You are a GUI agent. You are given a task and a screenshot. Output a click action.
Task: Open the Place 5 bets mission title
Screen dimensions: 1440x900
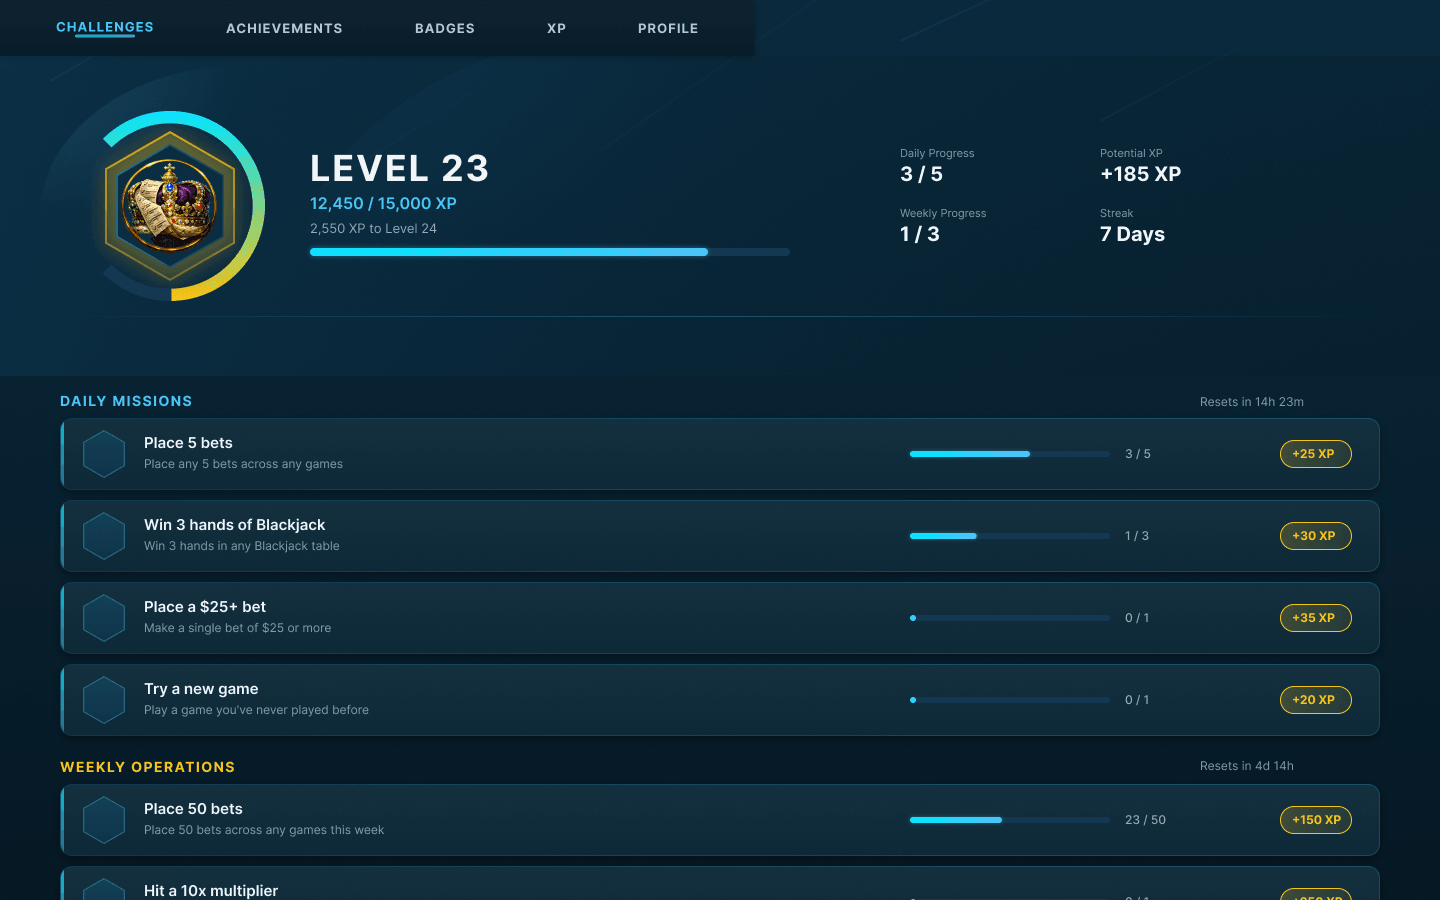click(188, 443)
